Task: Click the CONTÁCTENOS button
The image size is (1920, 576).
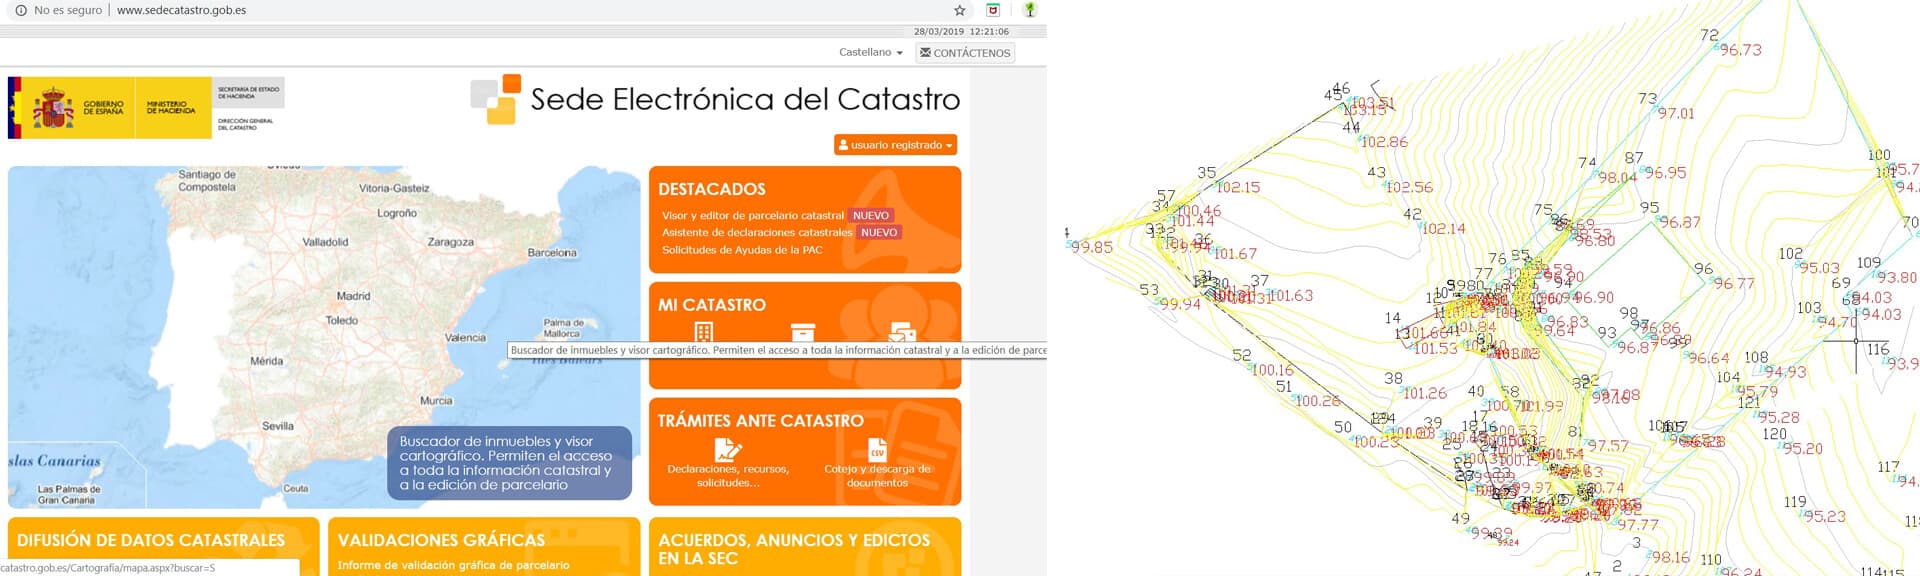Action: (x=965, y=53)
